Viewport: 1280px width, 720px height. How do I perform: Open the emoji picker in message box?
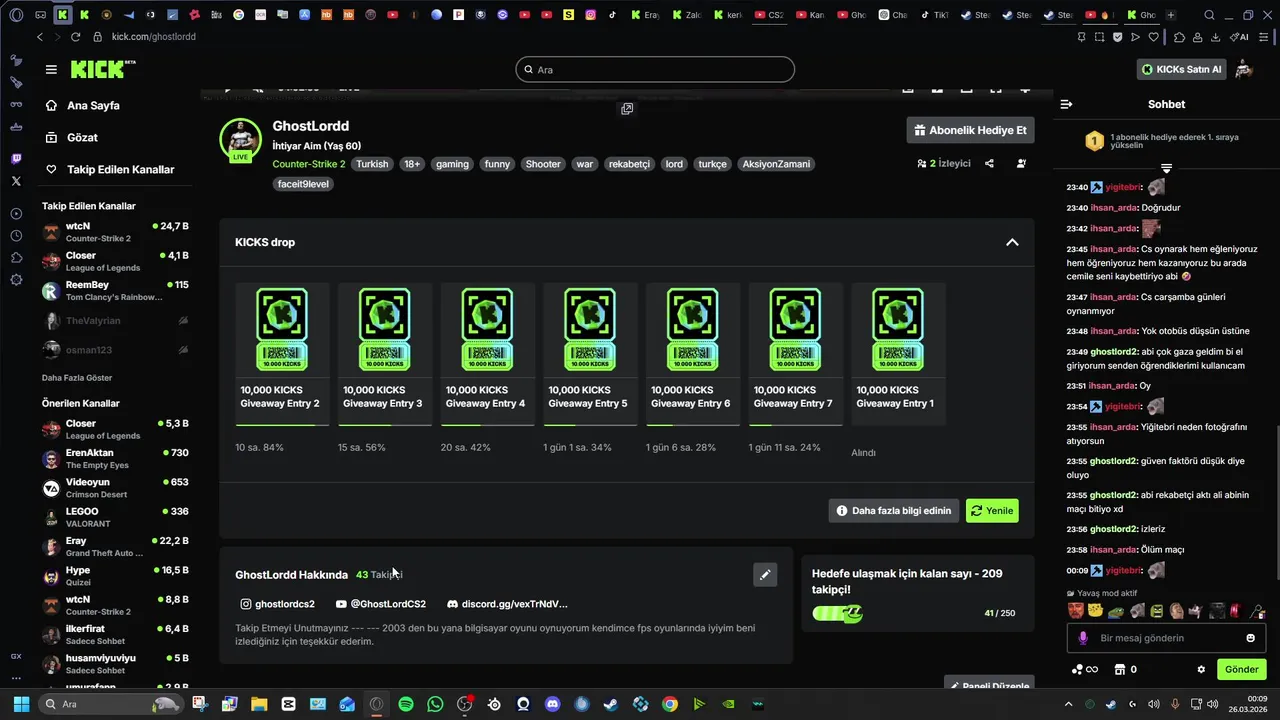1250,638
